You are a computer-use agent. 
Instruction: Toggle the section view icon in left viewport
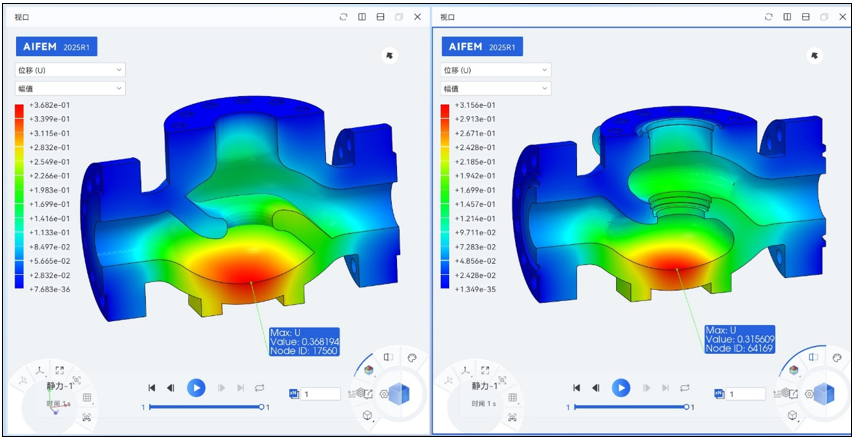tap(388, 357)
